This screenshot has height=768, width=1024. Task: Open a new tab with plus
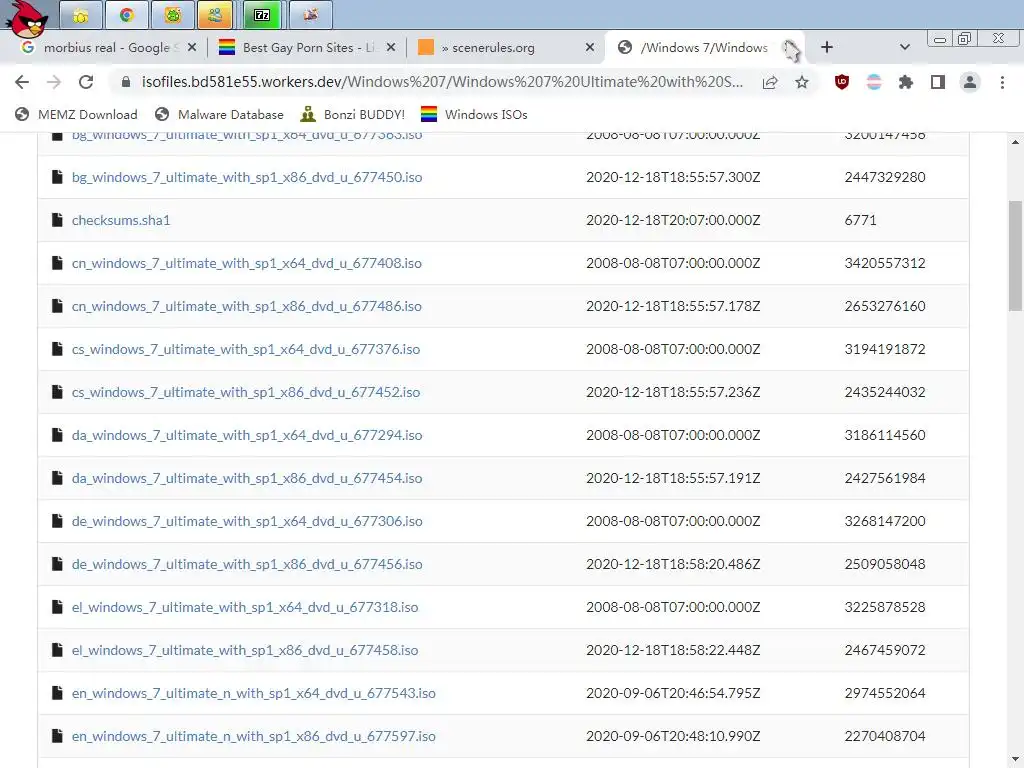827,47
